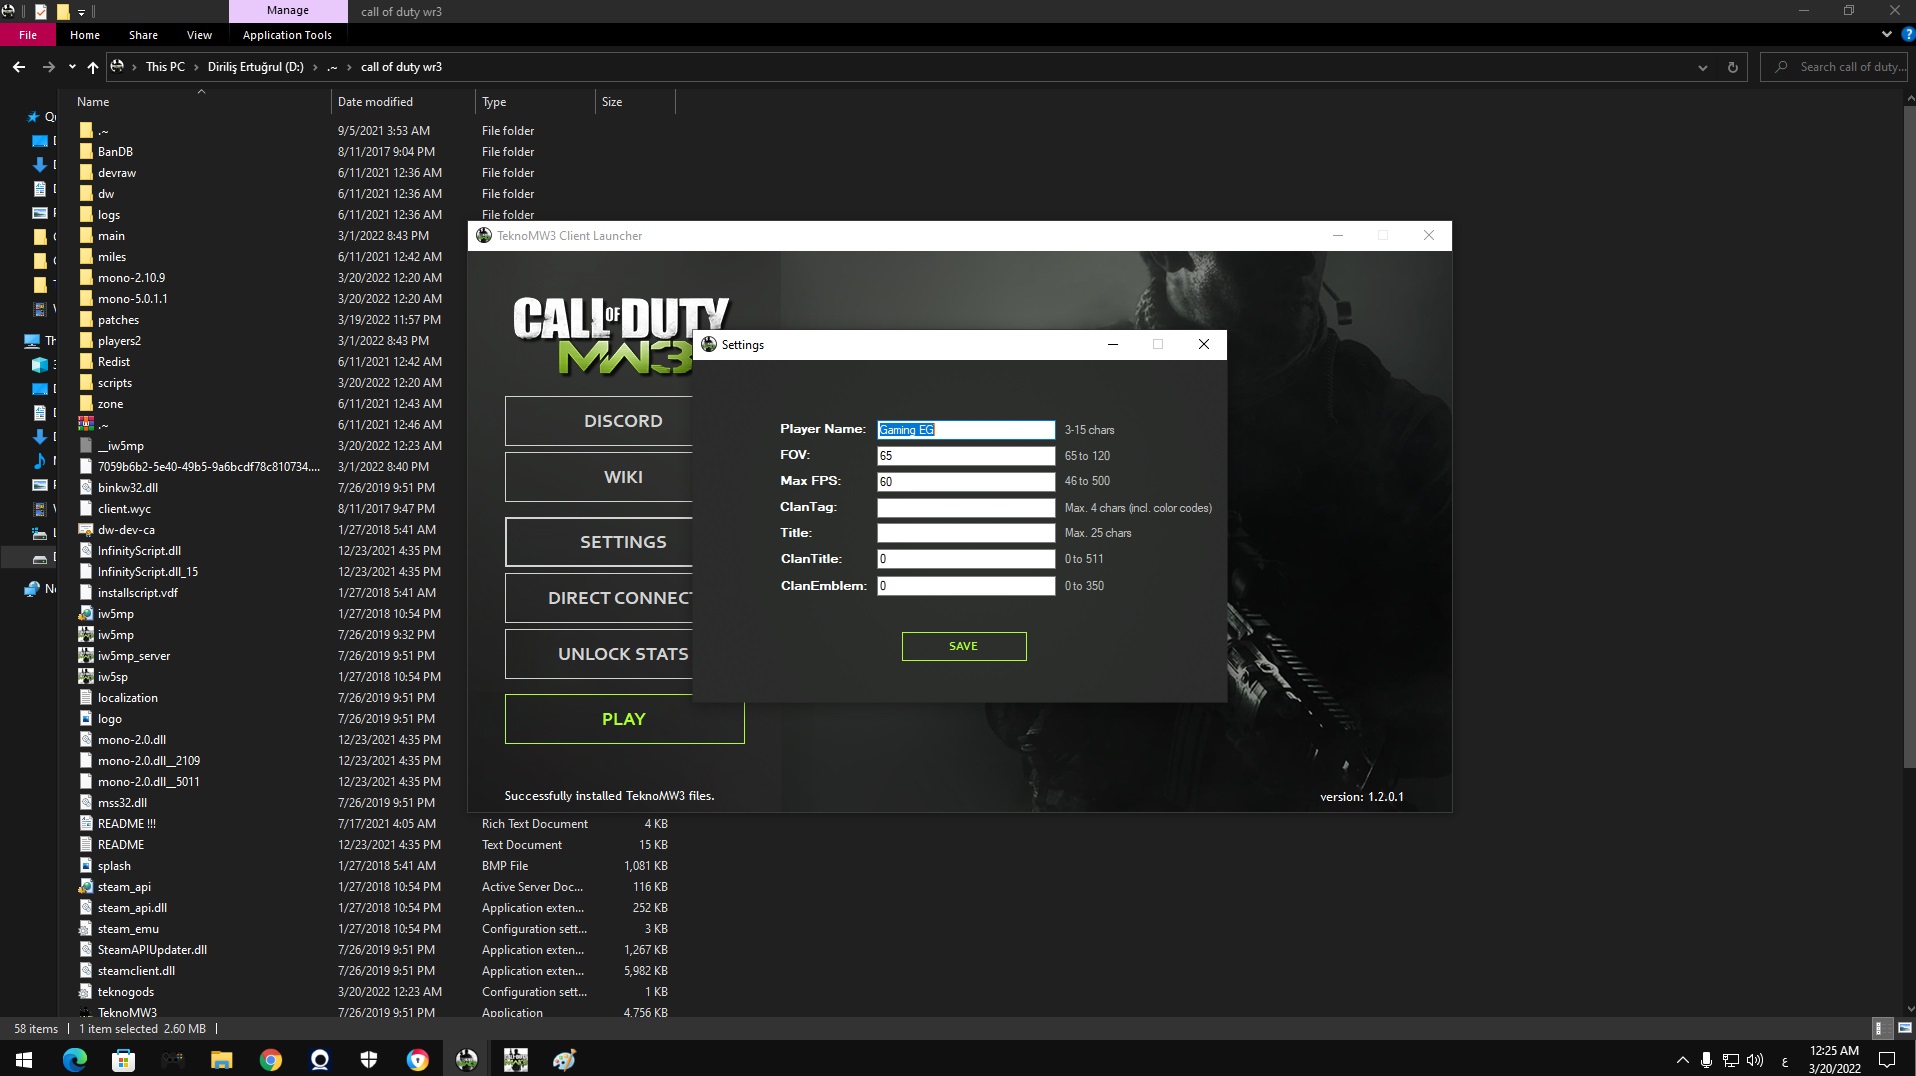Switch to the View ribbon tab
The height and width of the screenshot is (1076, 1916).
tap(199, 35)
